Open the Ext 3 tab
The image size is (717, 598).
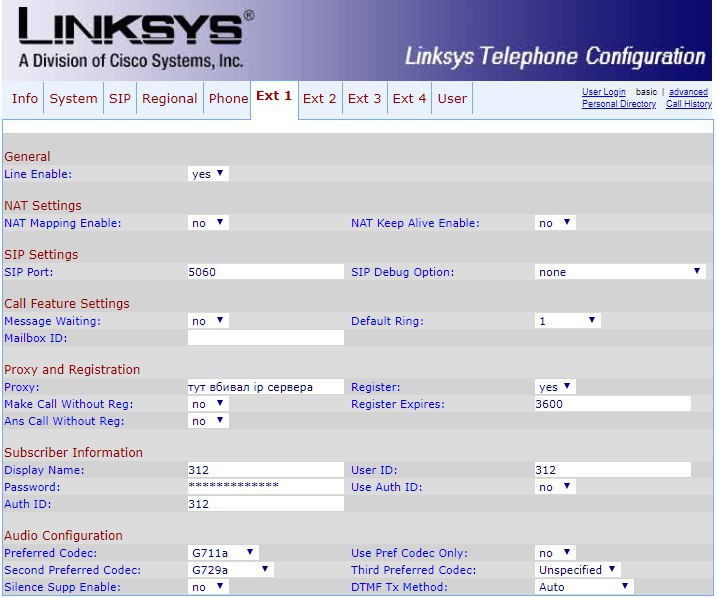coord(364,98)
